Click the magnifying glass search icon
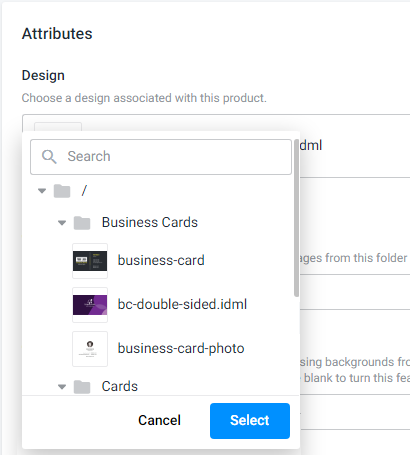410x455 pixels. click(x=49, y=156)
